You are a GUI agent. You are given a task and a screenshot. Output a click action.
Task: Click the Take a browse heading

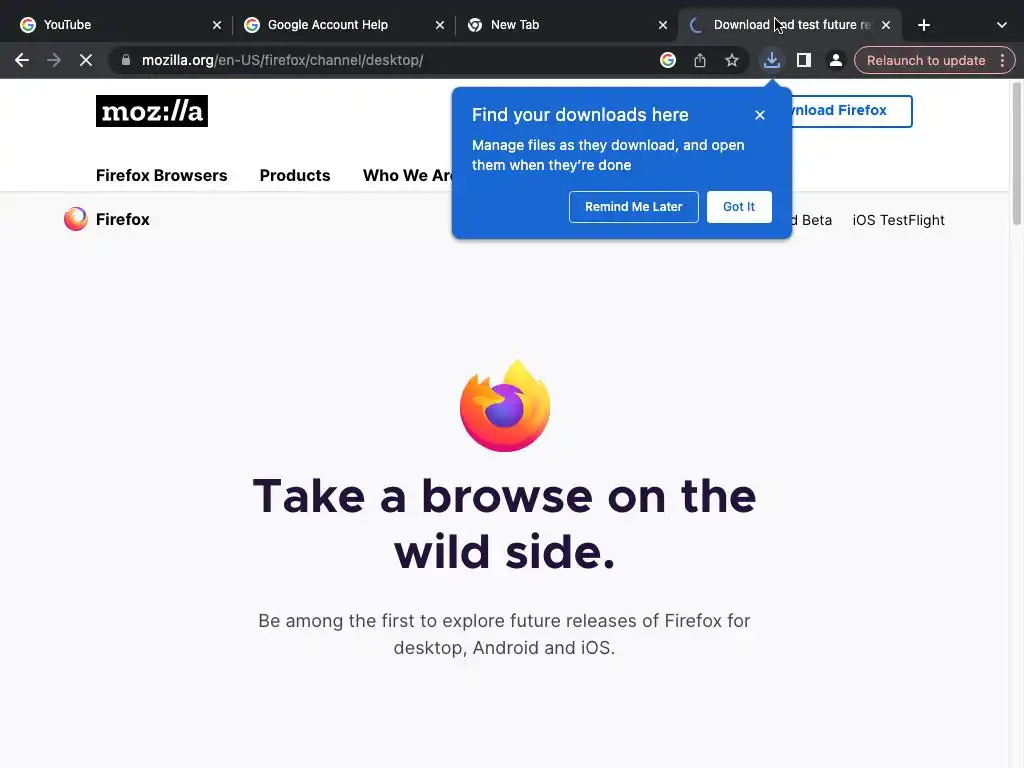[504, 524]
